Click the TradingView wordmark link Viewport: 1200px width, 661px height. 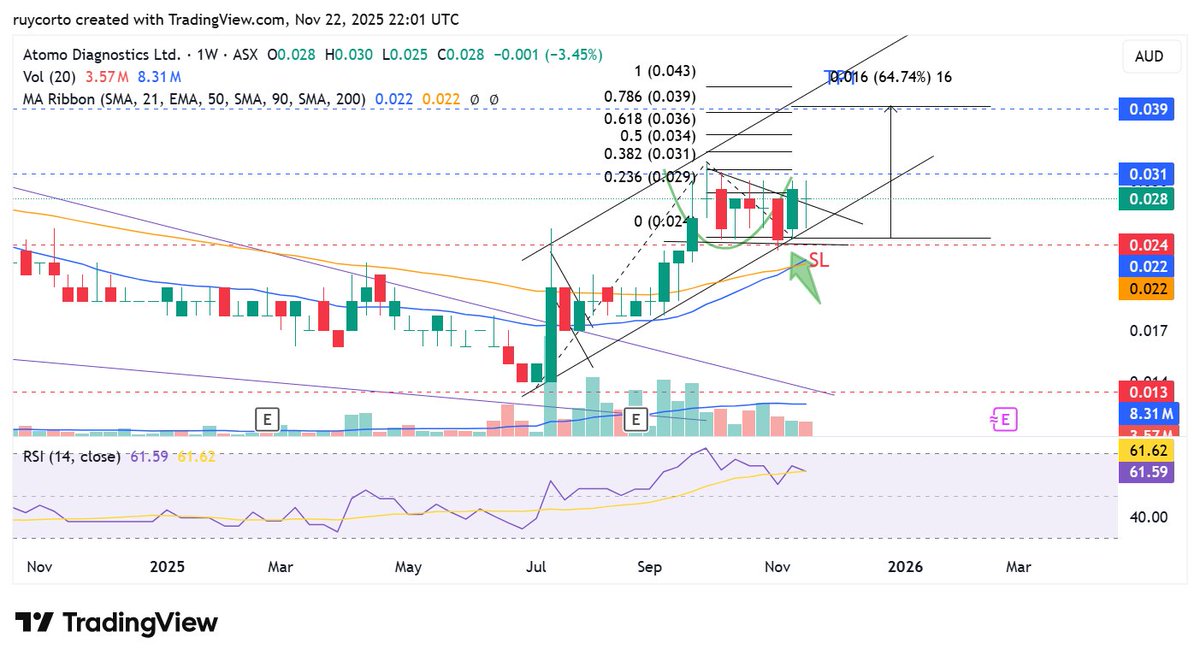point(140,623)
